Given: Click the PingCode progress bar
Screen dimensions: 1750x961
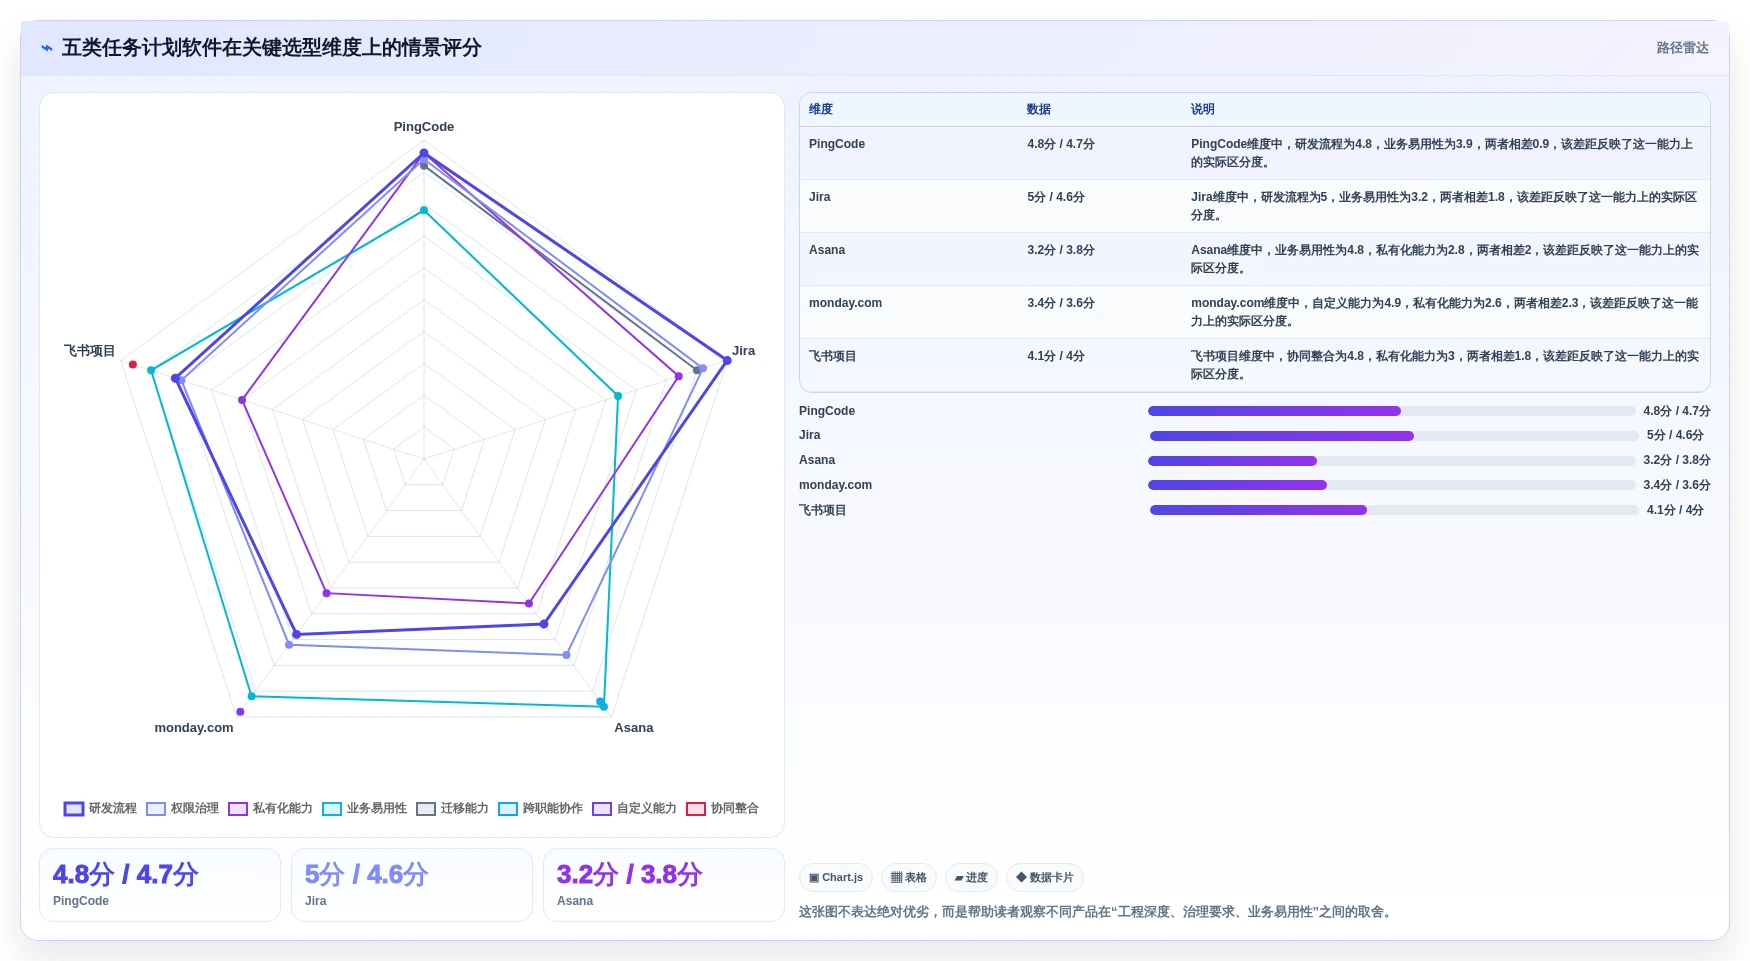Looking at the screenshot, I should coord(1392,411).
